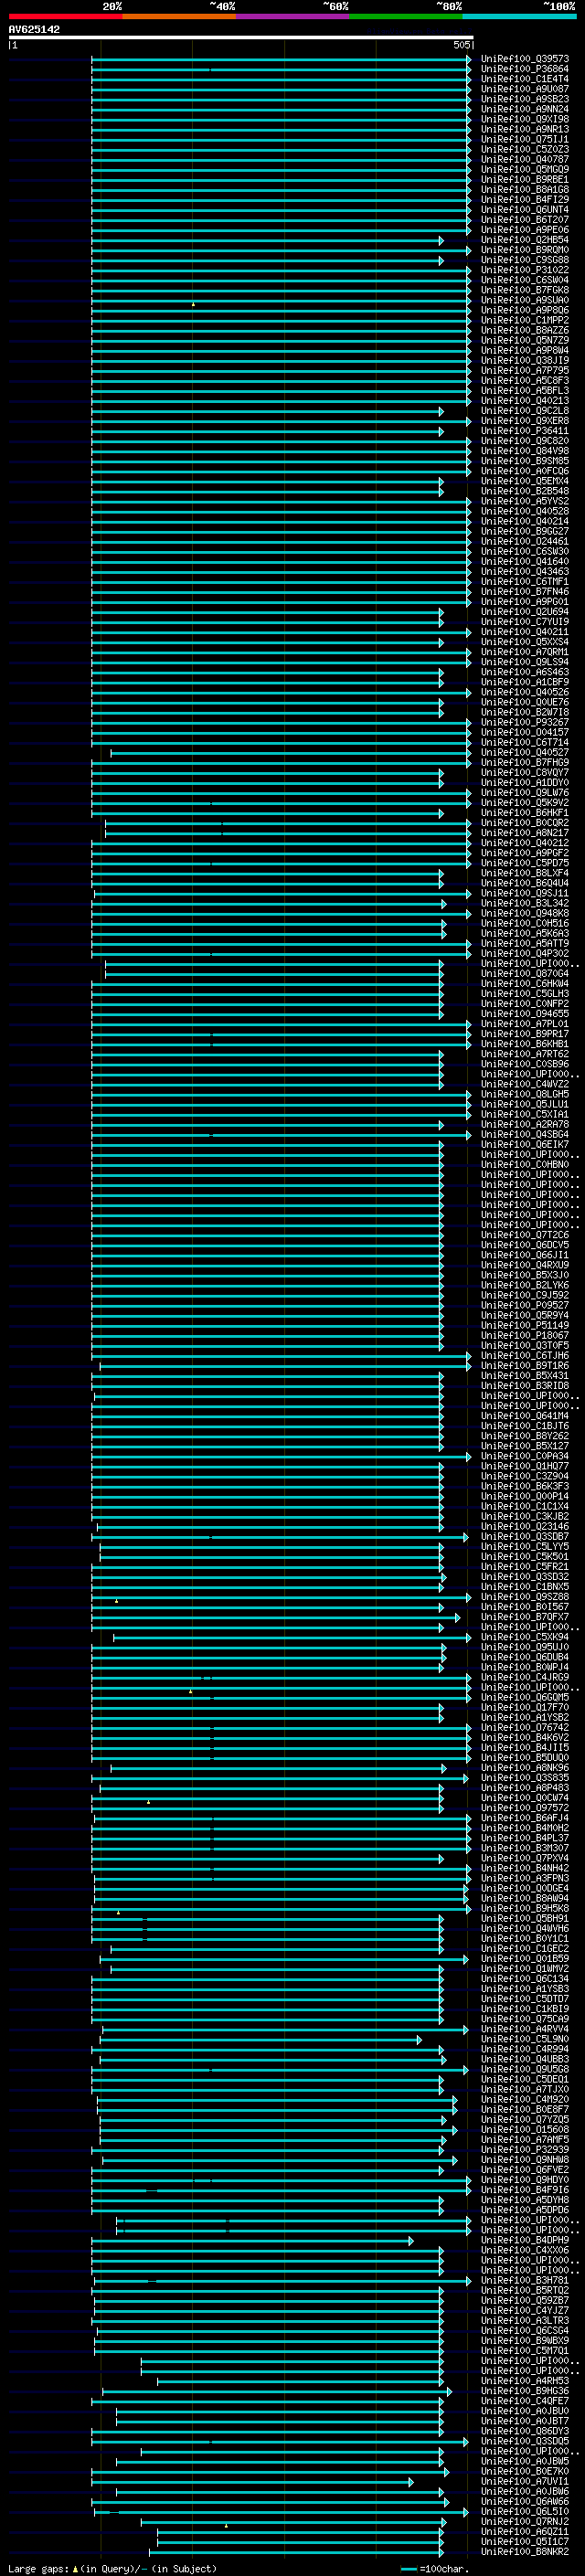
Task: Click the query end position label 505
Action: pyautogui.click(x=461, y=45)
